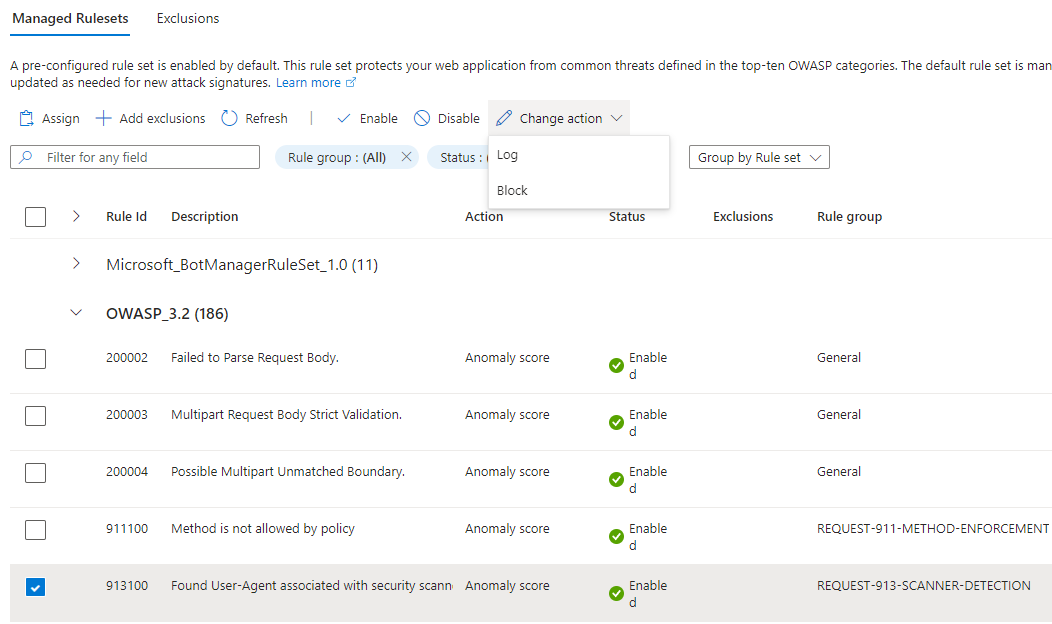Image resolution: width=1052 pixels, height=624 pixels.
Task: Expand the Microsoft_BotManagerRuleSet_1.0 group
Action: pos(76,264)
